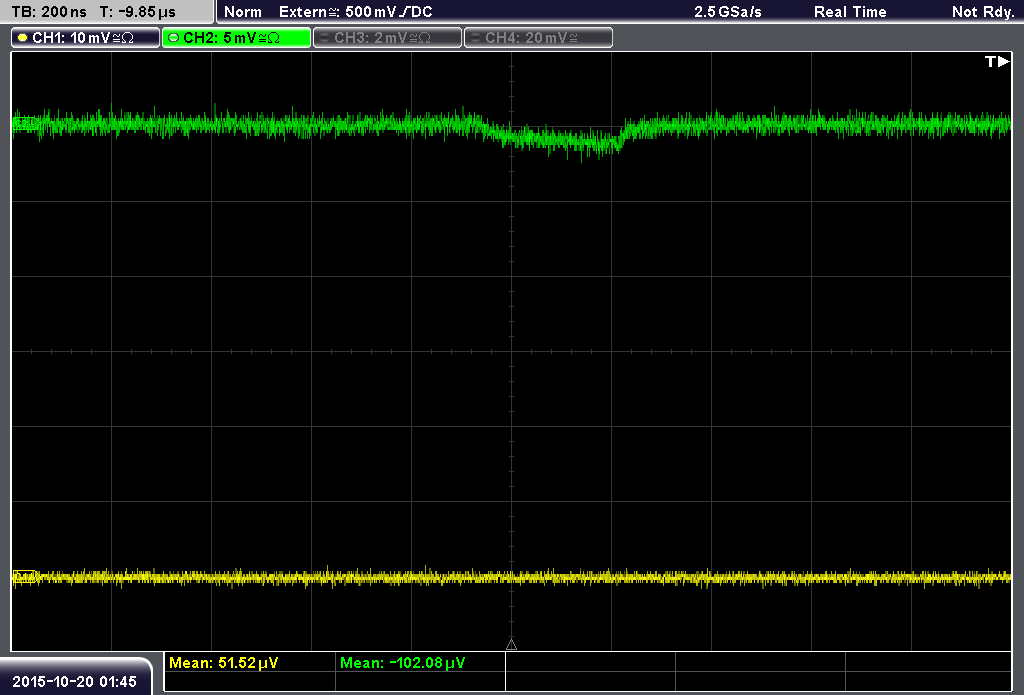
Task: Click the Real Time acquisition mode label
Action: 850,12
